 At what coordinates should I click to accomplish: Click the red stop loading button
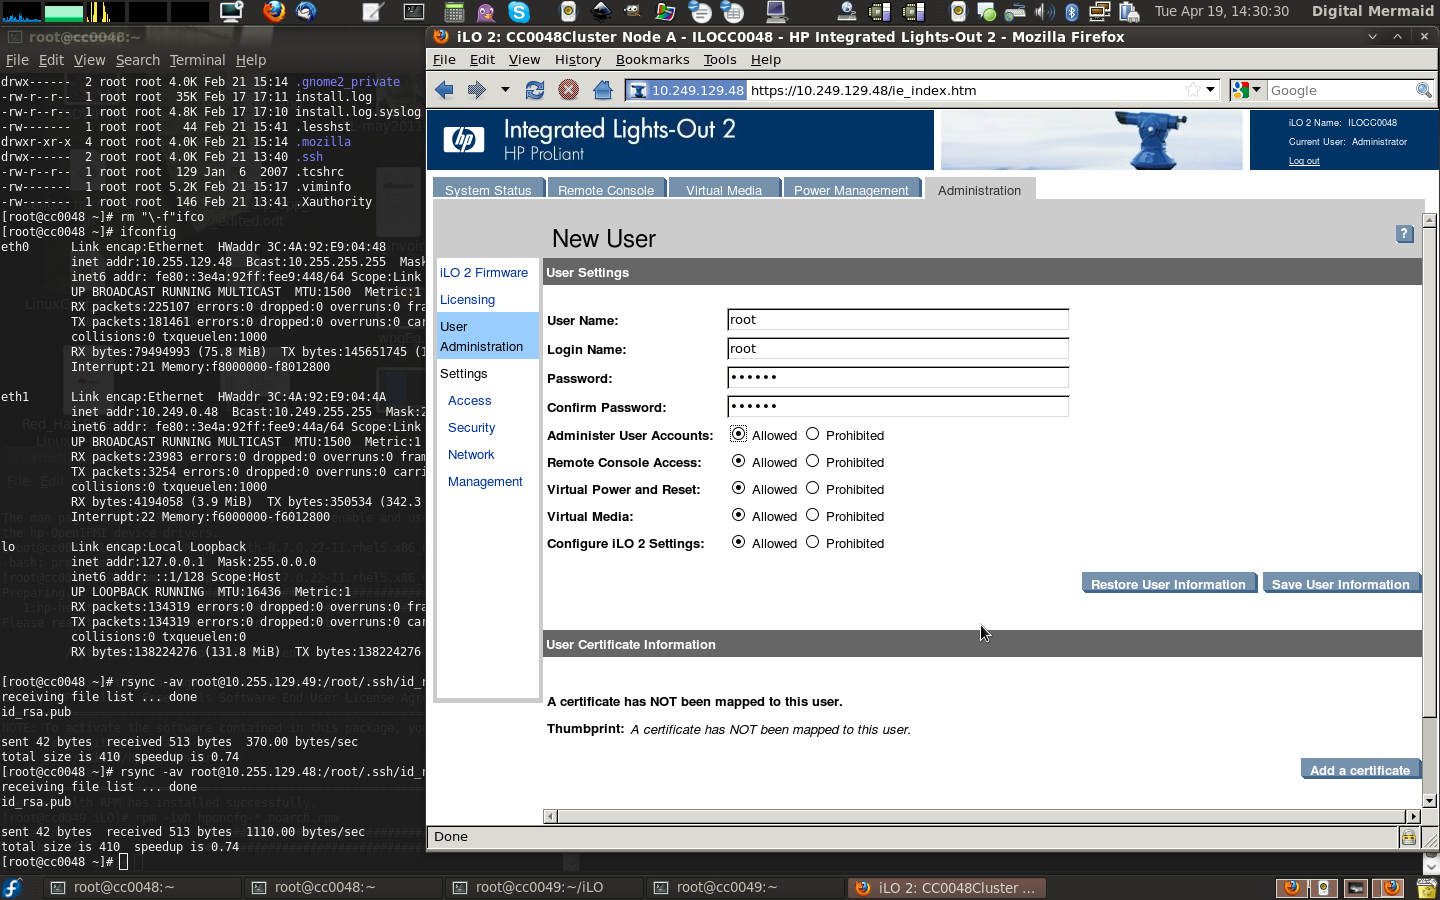[x=568, y=90]
